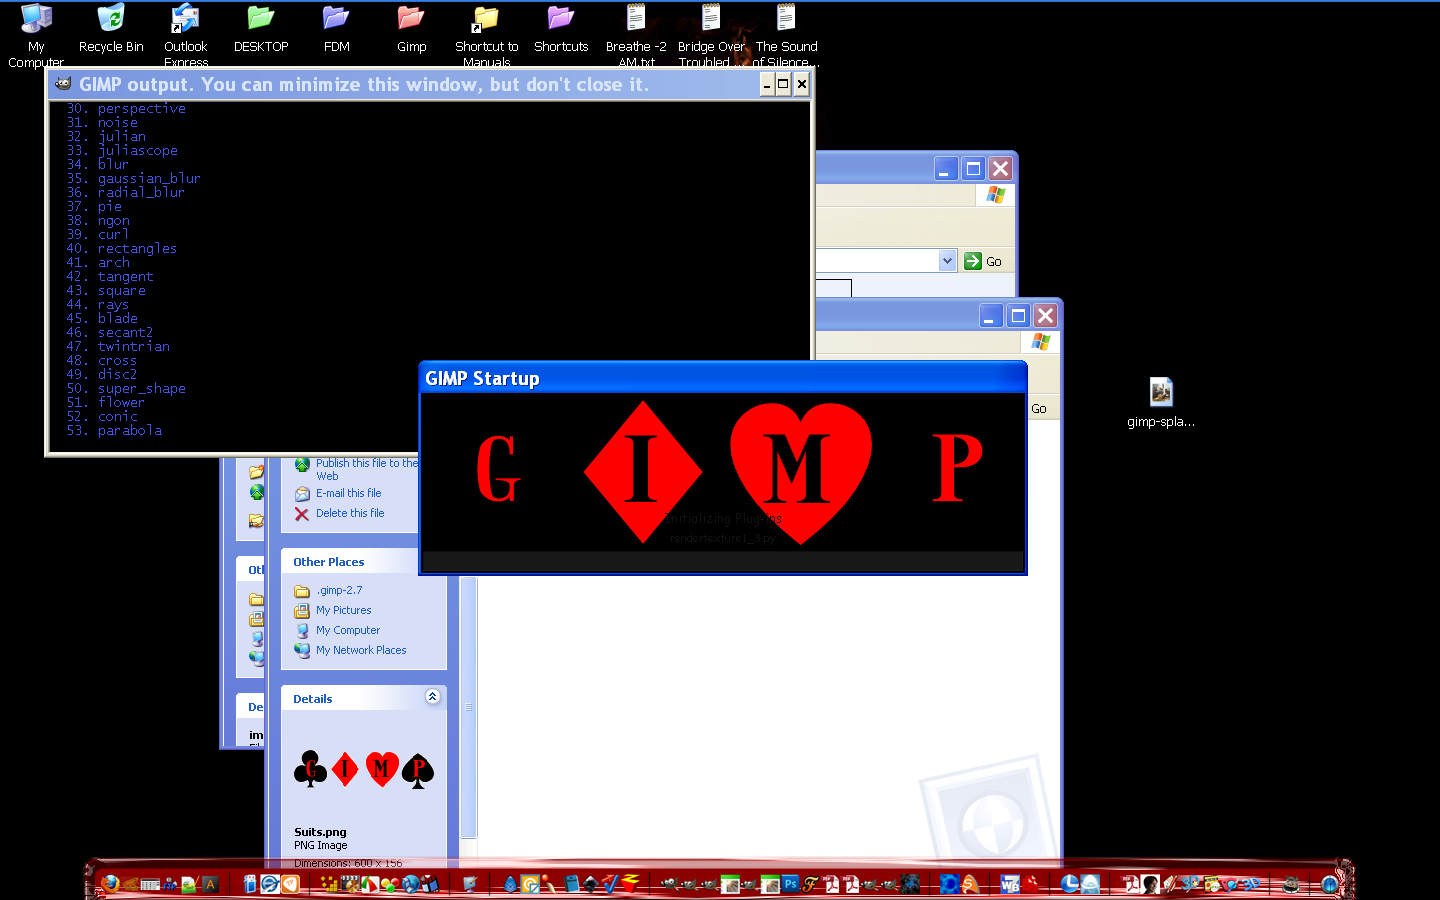Viewport: 1440px width, 900px height.
Task: Click the '30. perspective' console line
Action: click(x=126, y=108)
